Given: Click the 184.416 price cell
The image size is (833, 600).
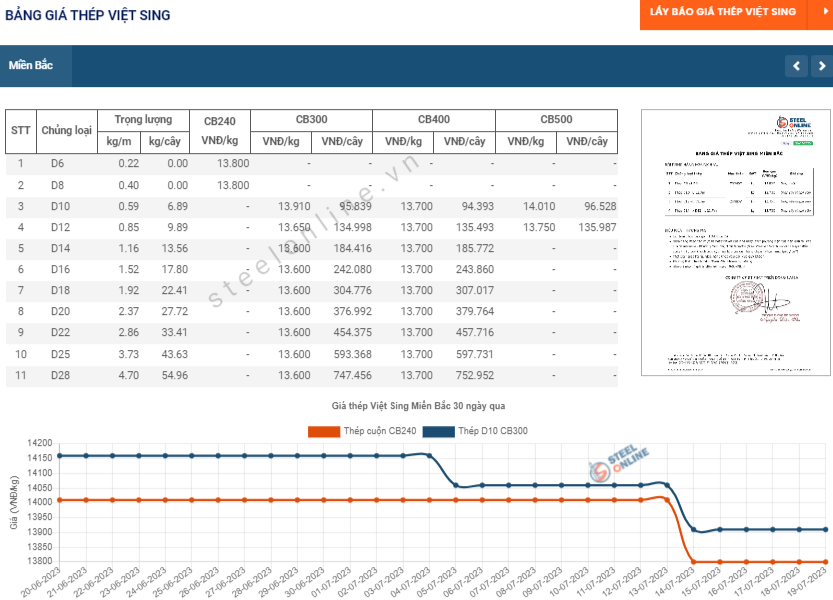Looking at the screenshot, I should 353,249.
